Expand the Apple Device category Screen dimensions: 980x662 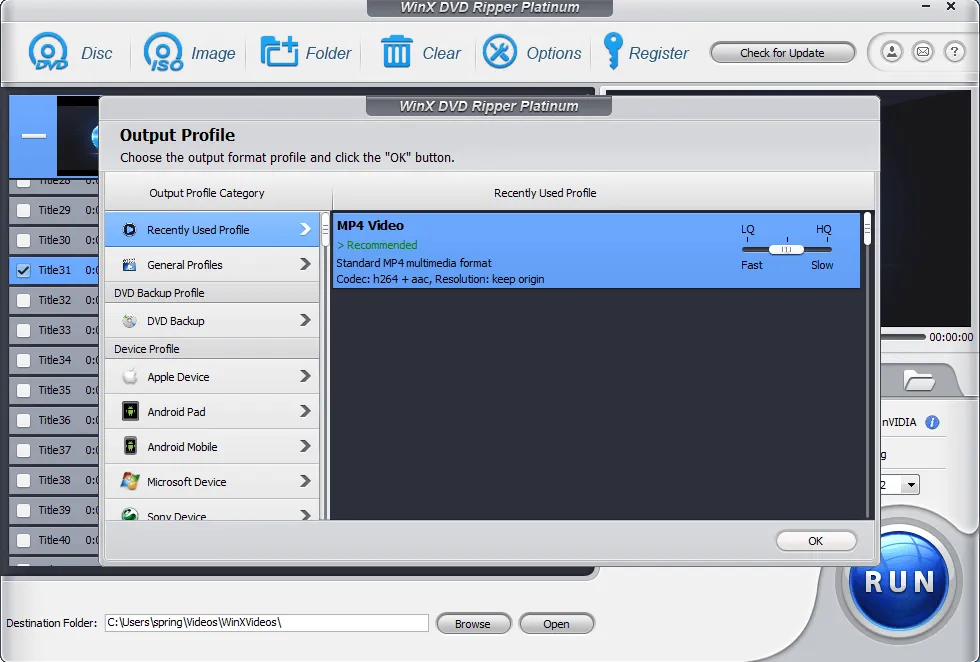[211, 377]
